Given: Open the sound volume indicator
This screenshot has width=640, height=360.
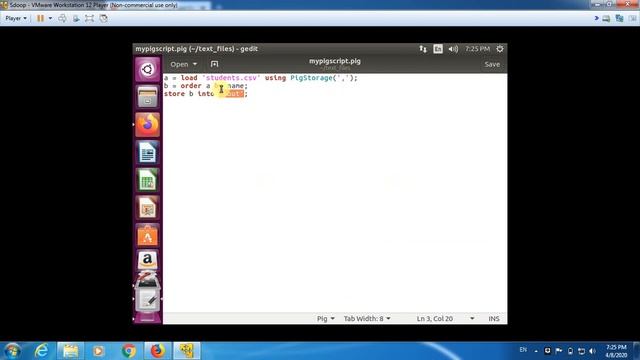Looking at the screenshot, I should pos(453,49).
